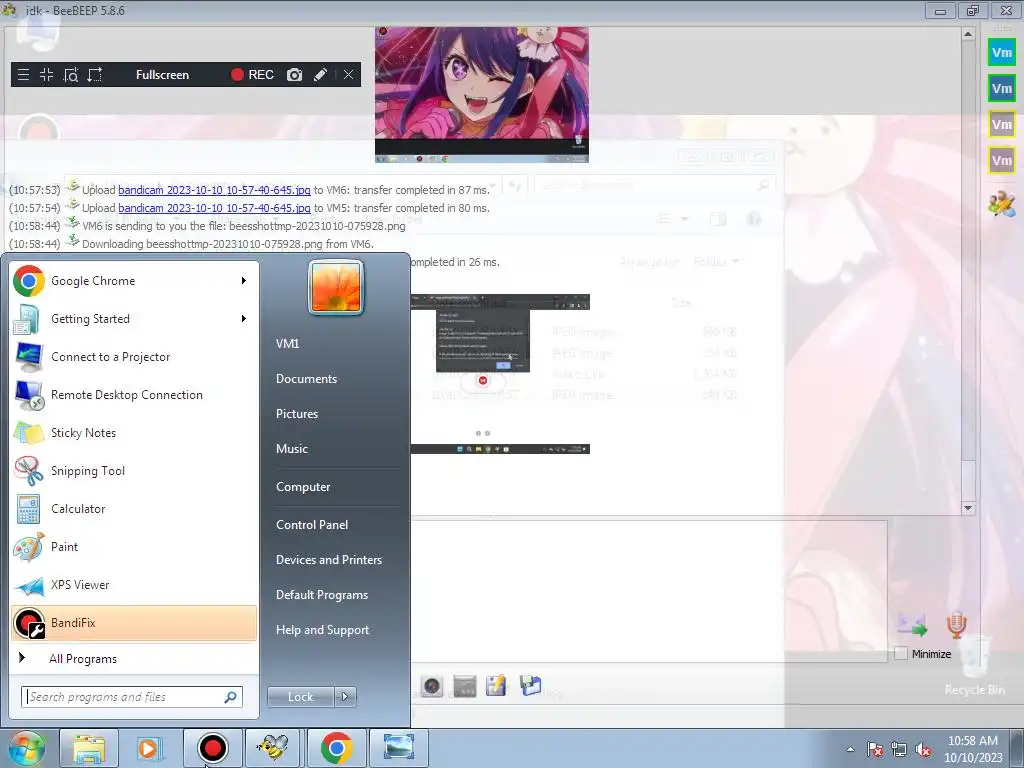Click BeeBEEP voice message microphone icon
1024x768 pixels.
[x=957, y=625]
